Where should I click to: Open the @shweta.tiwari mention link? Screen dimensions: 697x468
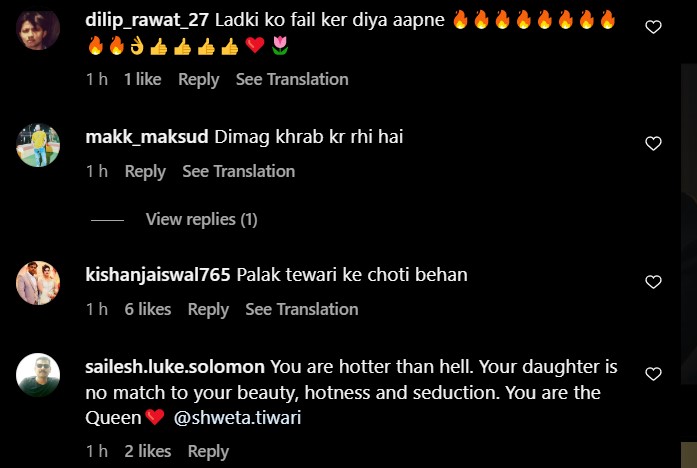tap(237, 418)
